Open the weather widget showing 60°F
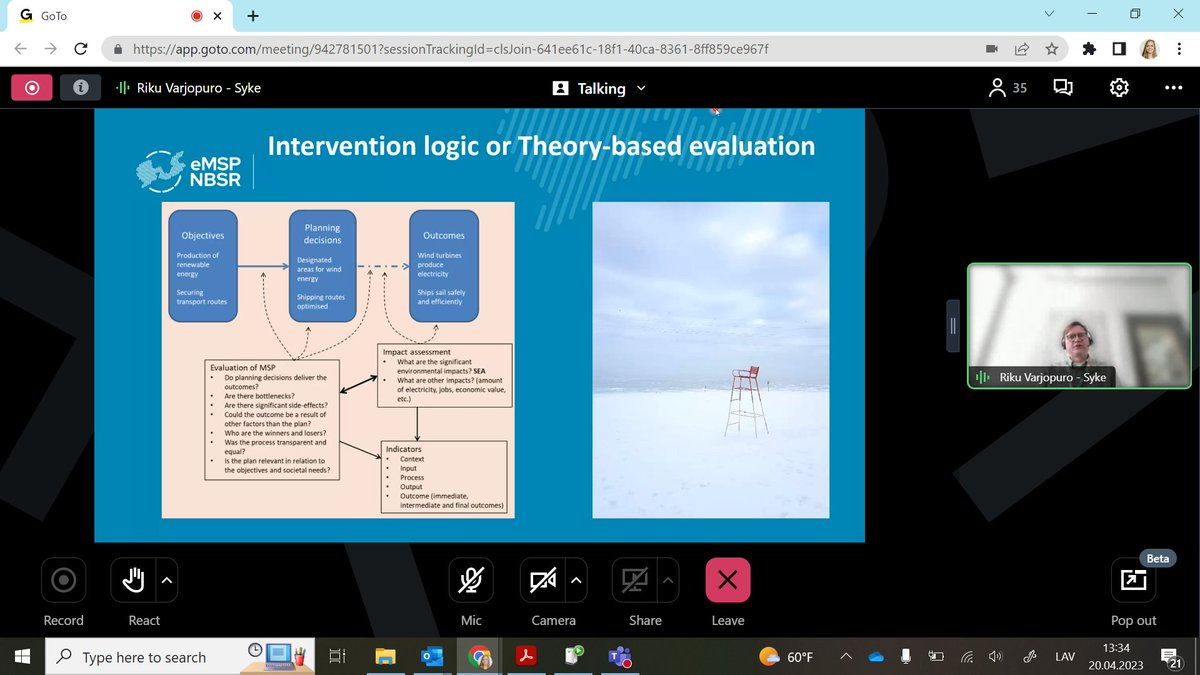1200x675 pixels. pyautogui.click(x=786, y=657)
